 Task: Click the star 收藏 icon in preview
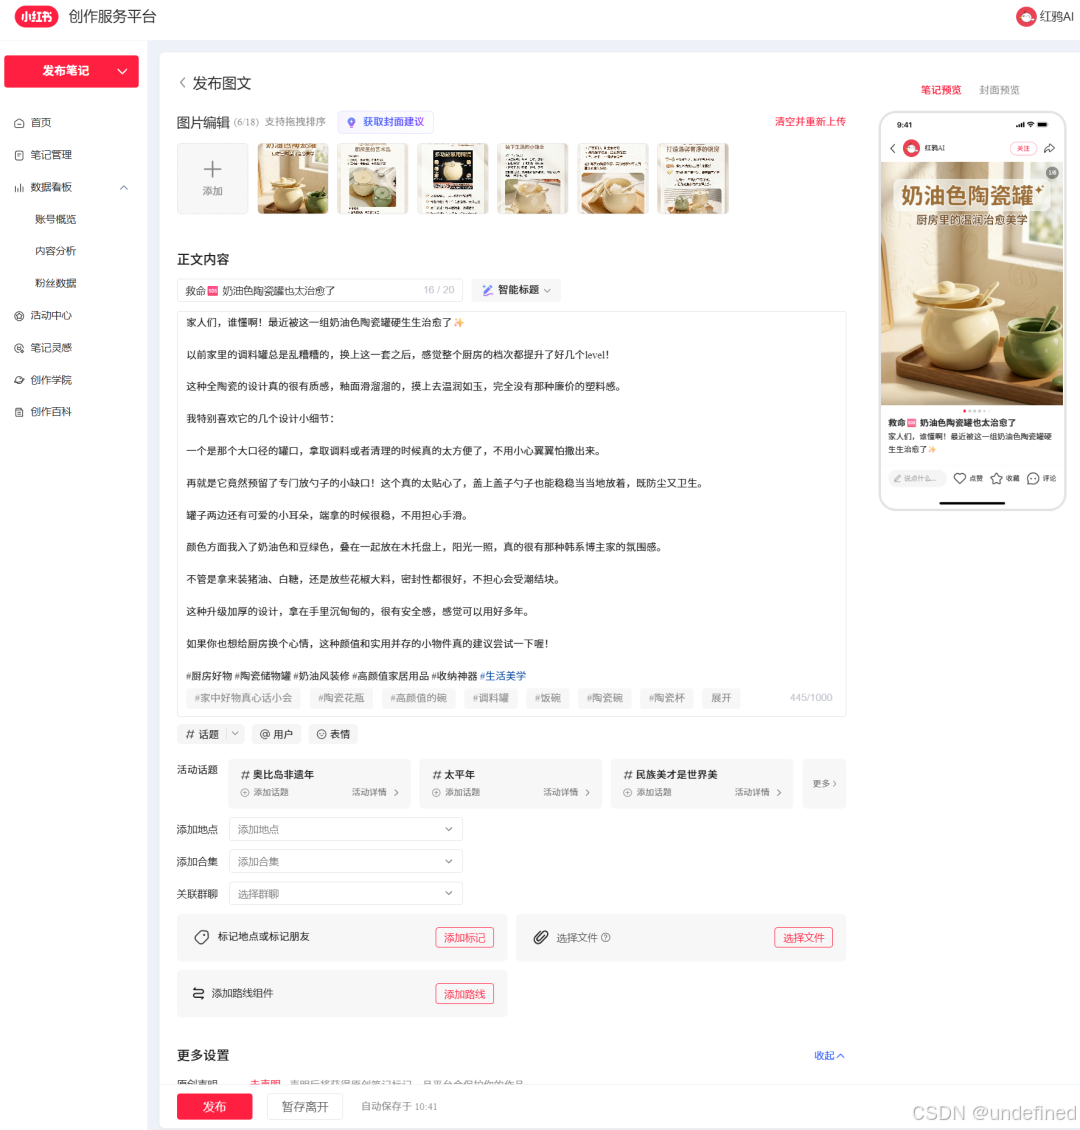pyautogui.click(x=996, y=479)
